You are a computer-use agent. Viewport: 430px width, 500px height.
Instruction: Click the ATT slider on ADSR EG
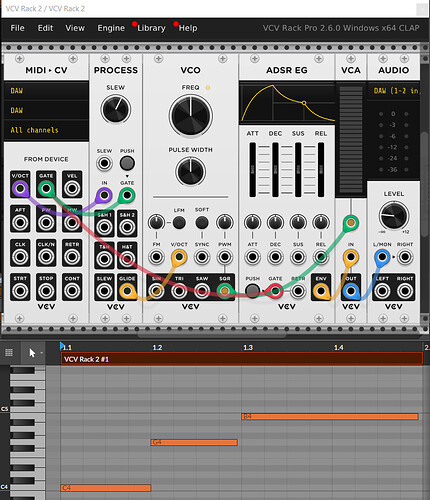pyautogui.click(x=252, y=169)
